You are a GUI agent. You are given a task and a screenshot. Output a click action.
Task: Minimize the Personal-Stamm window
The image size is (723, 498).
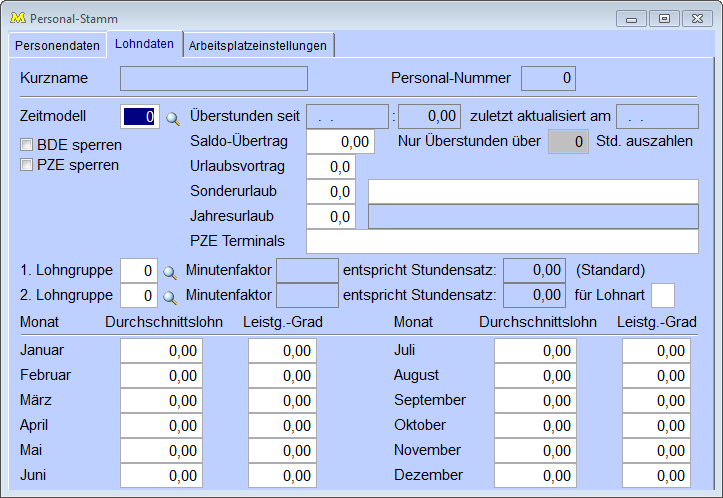coord(631,18)
